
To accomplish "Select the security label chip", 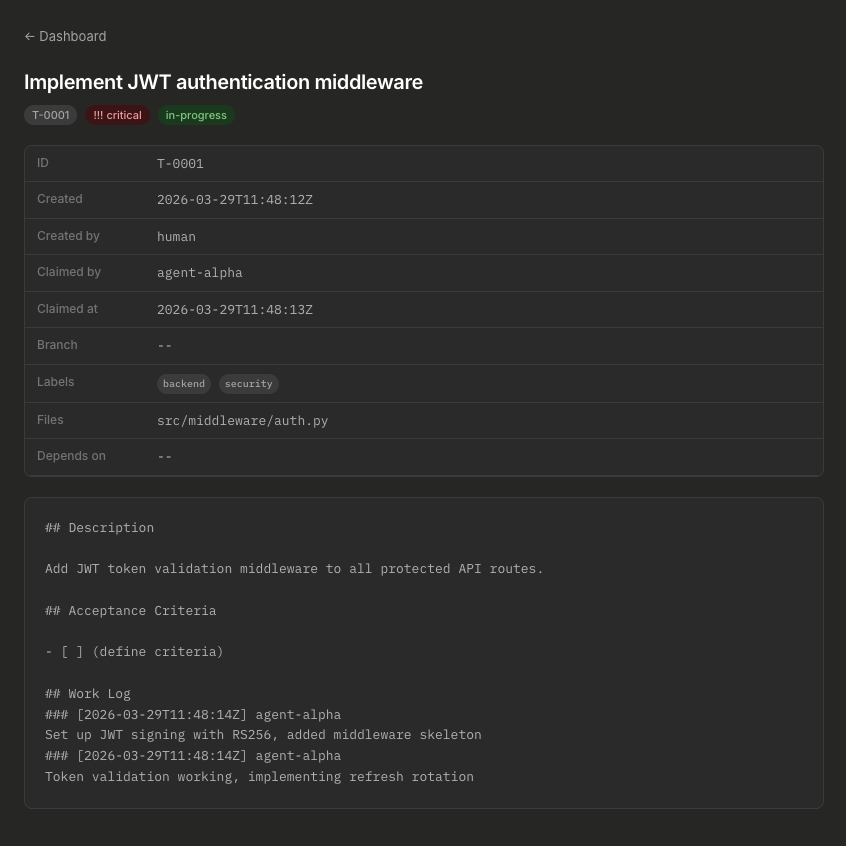I will [x=249, y=384].
